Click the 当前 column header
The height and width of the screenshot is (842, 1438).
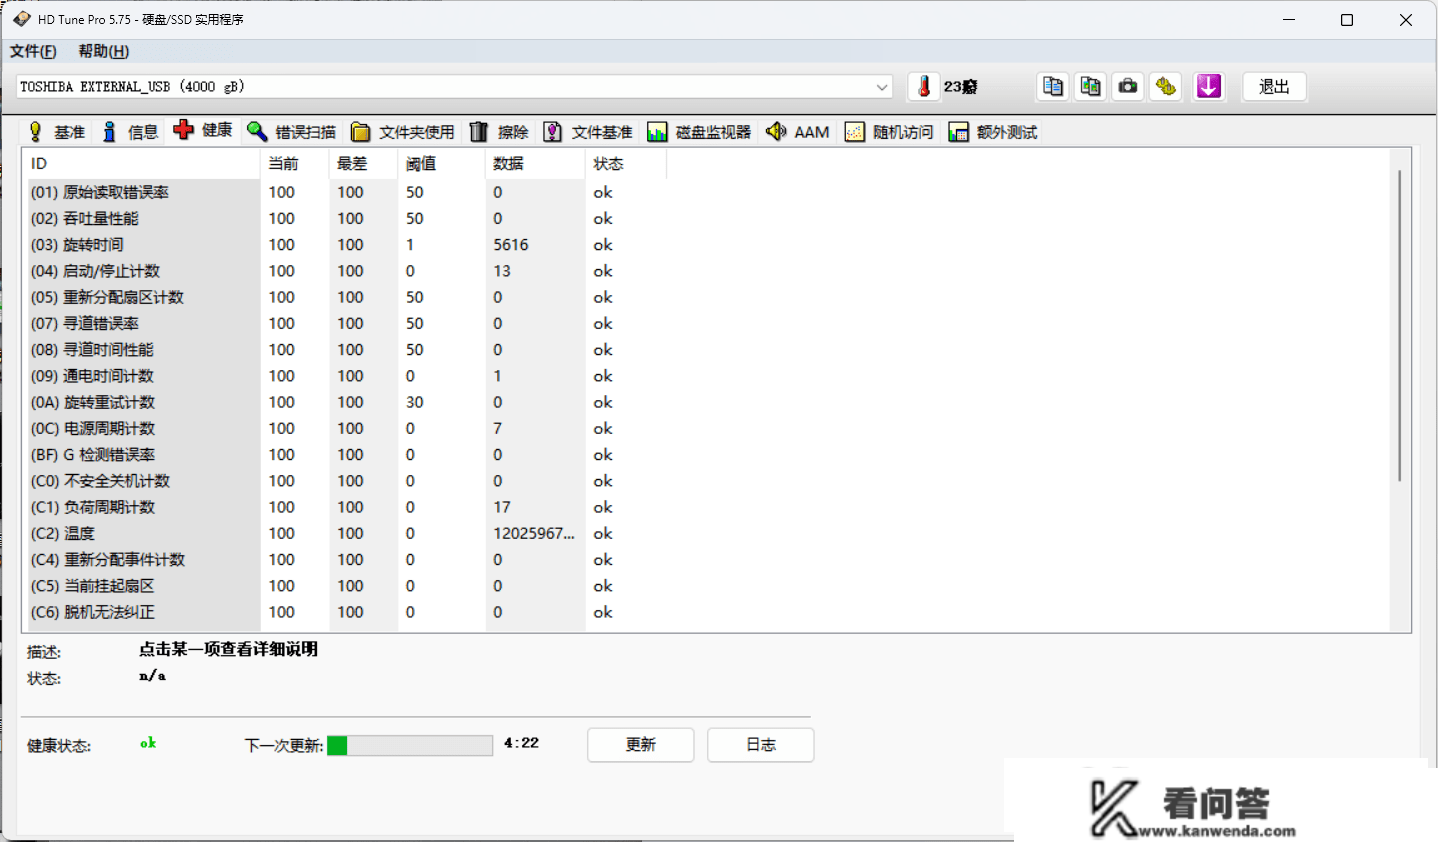(x=295, y=164)
